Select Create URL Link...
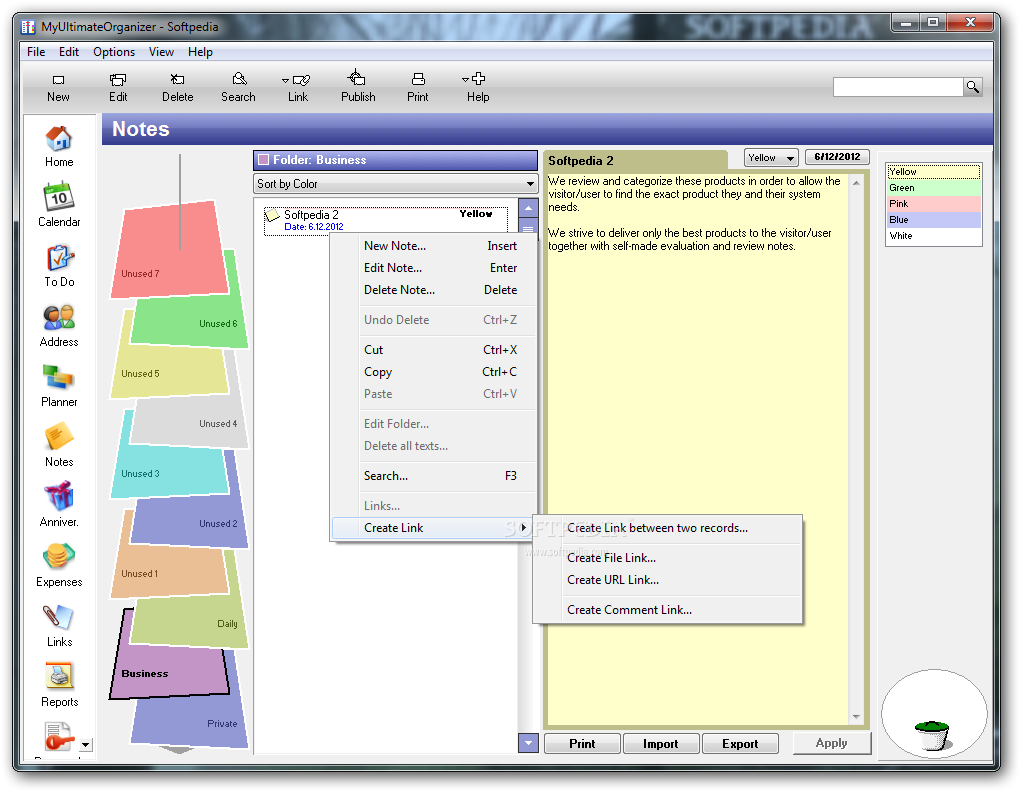 [x=667, y=580]
